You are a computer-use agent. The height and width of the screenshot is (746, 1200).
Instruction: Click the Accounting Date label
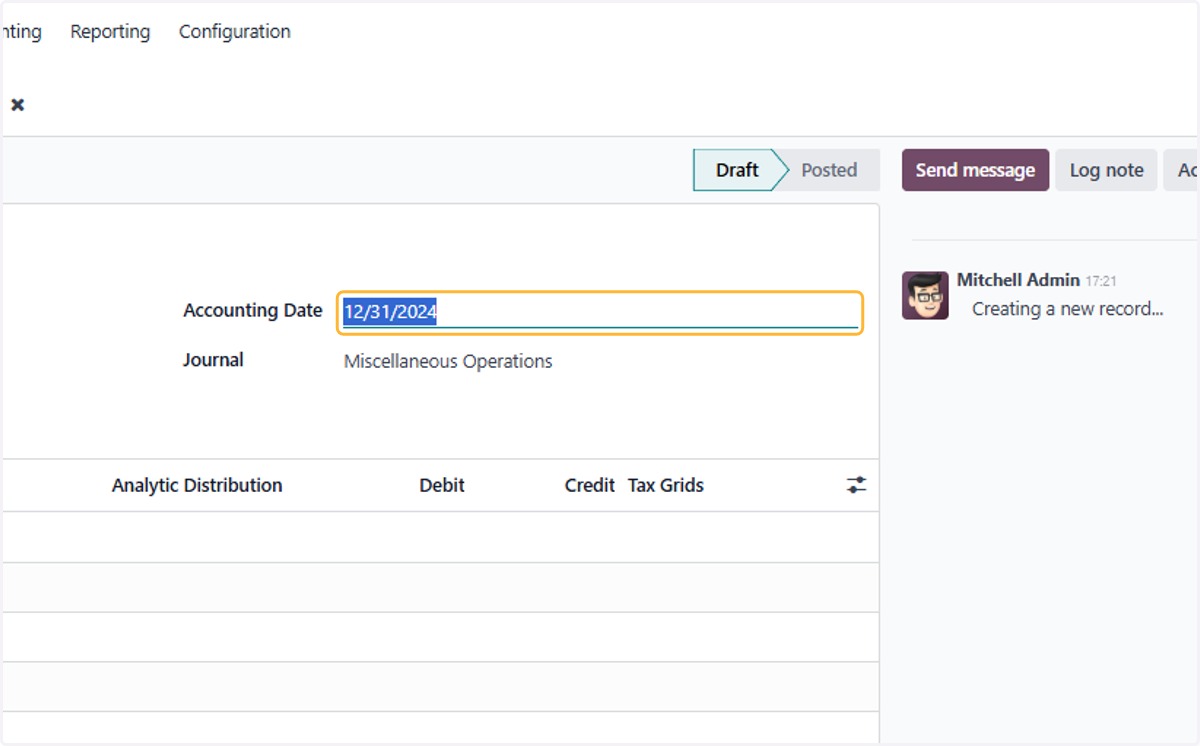[x=252, y=311]
